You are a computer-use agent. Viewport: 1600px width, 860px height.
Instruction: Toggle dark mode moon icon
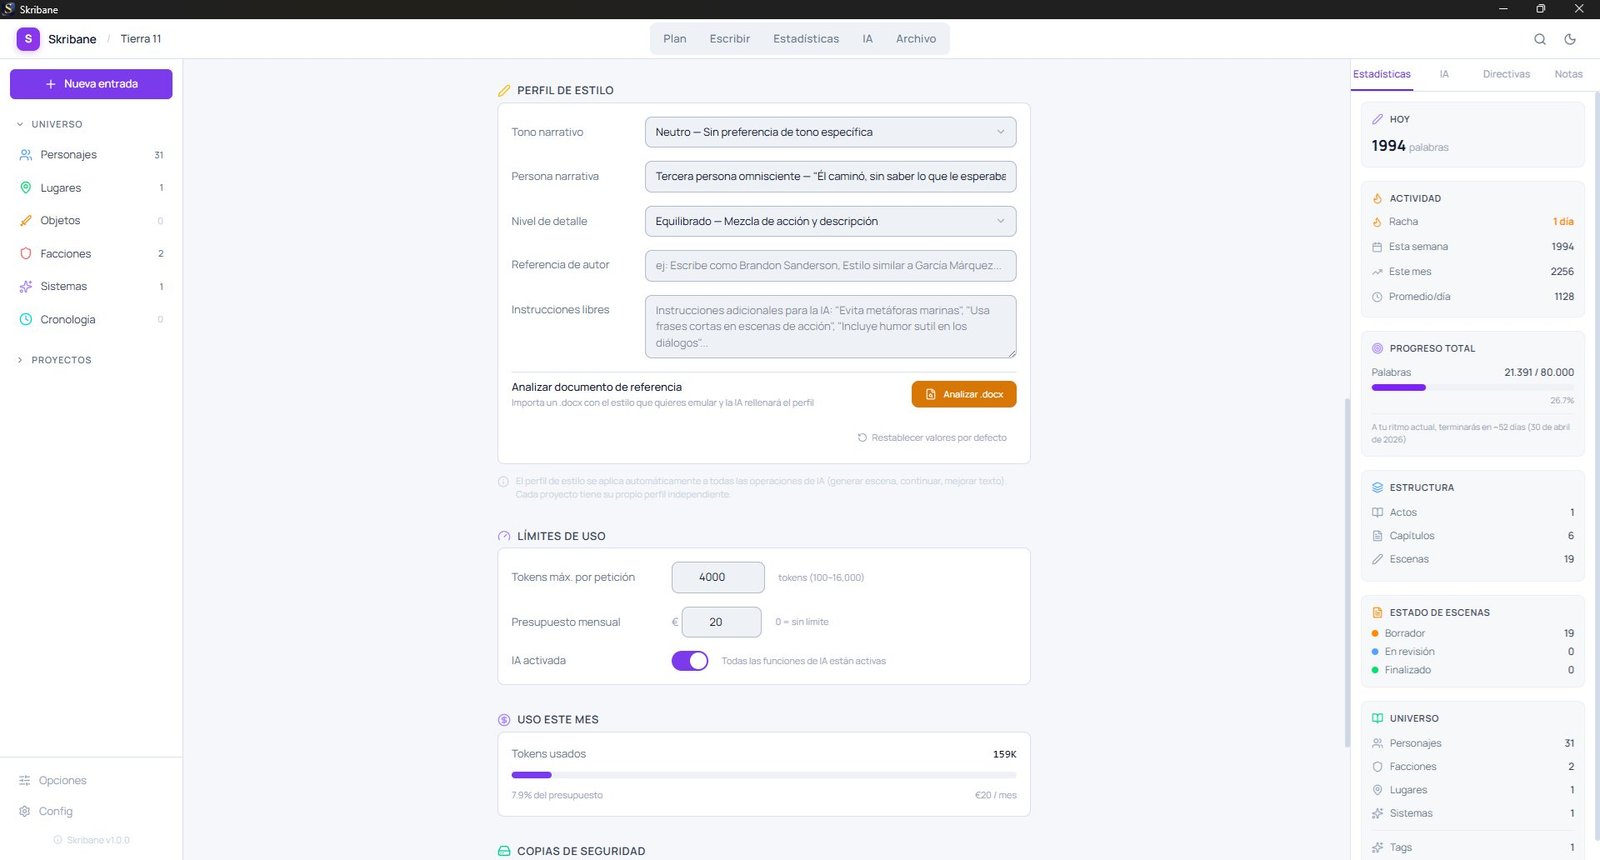point(1570,39)
